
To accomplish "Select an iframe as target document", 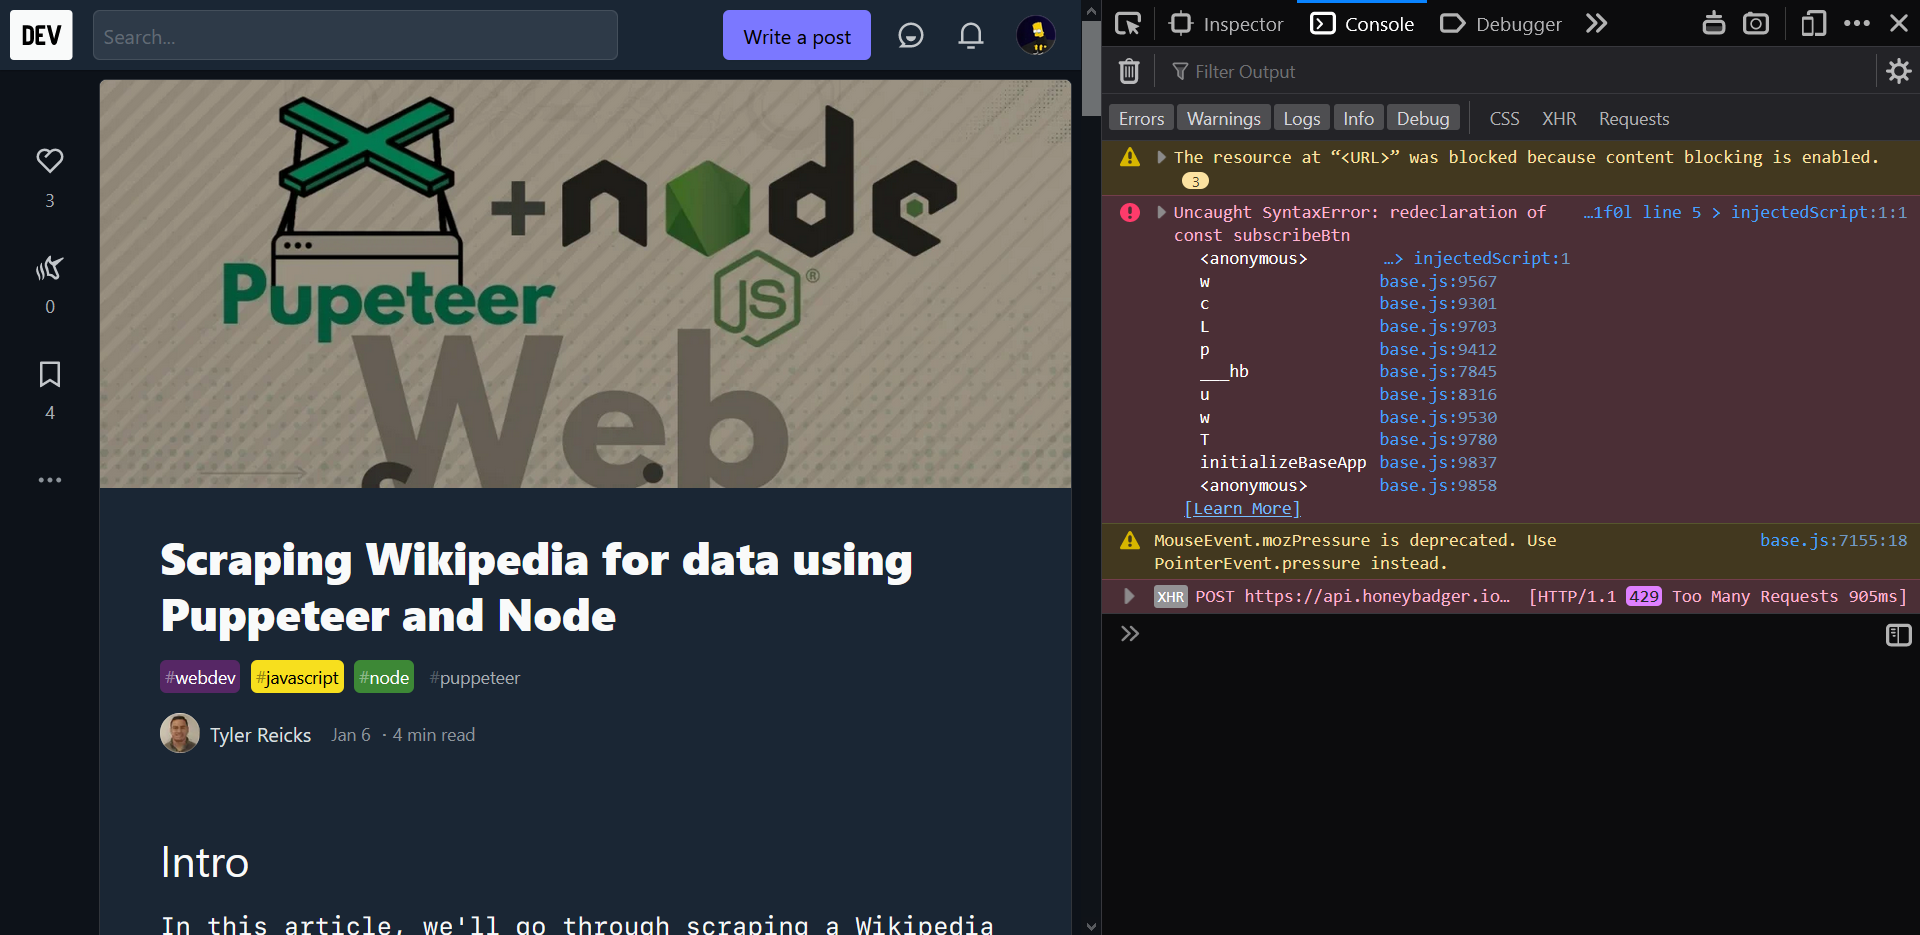I will pos(1713,23).
